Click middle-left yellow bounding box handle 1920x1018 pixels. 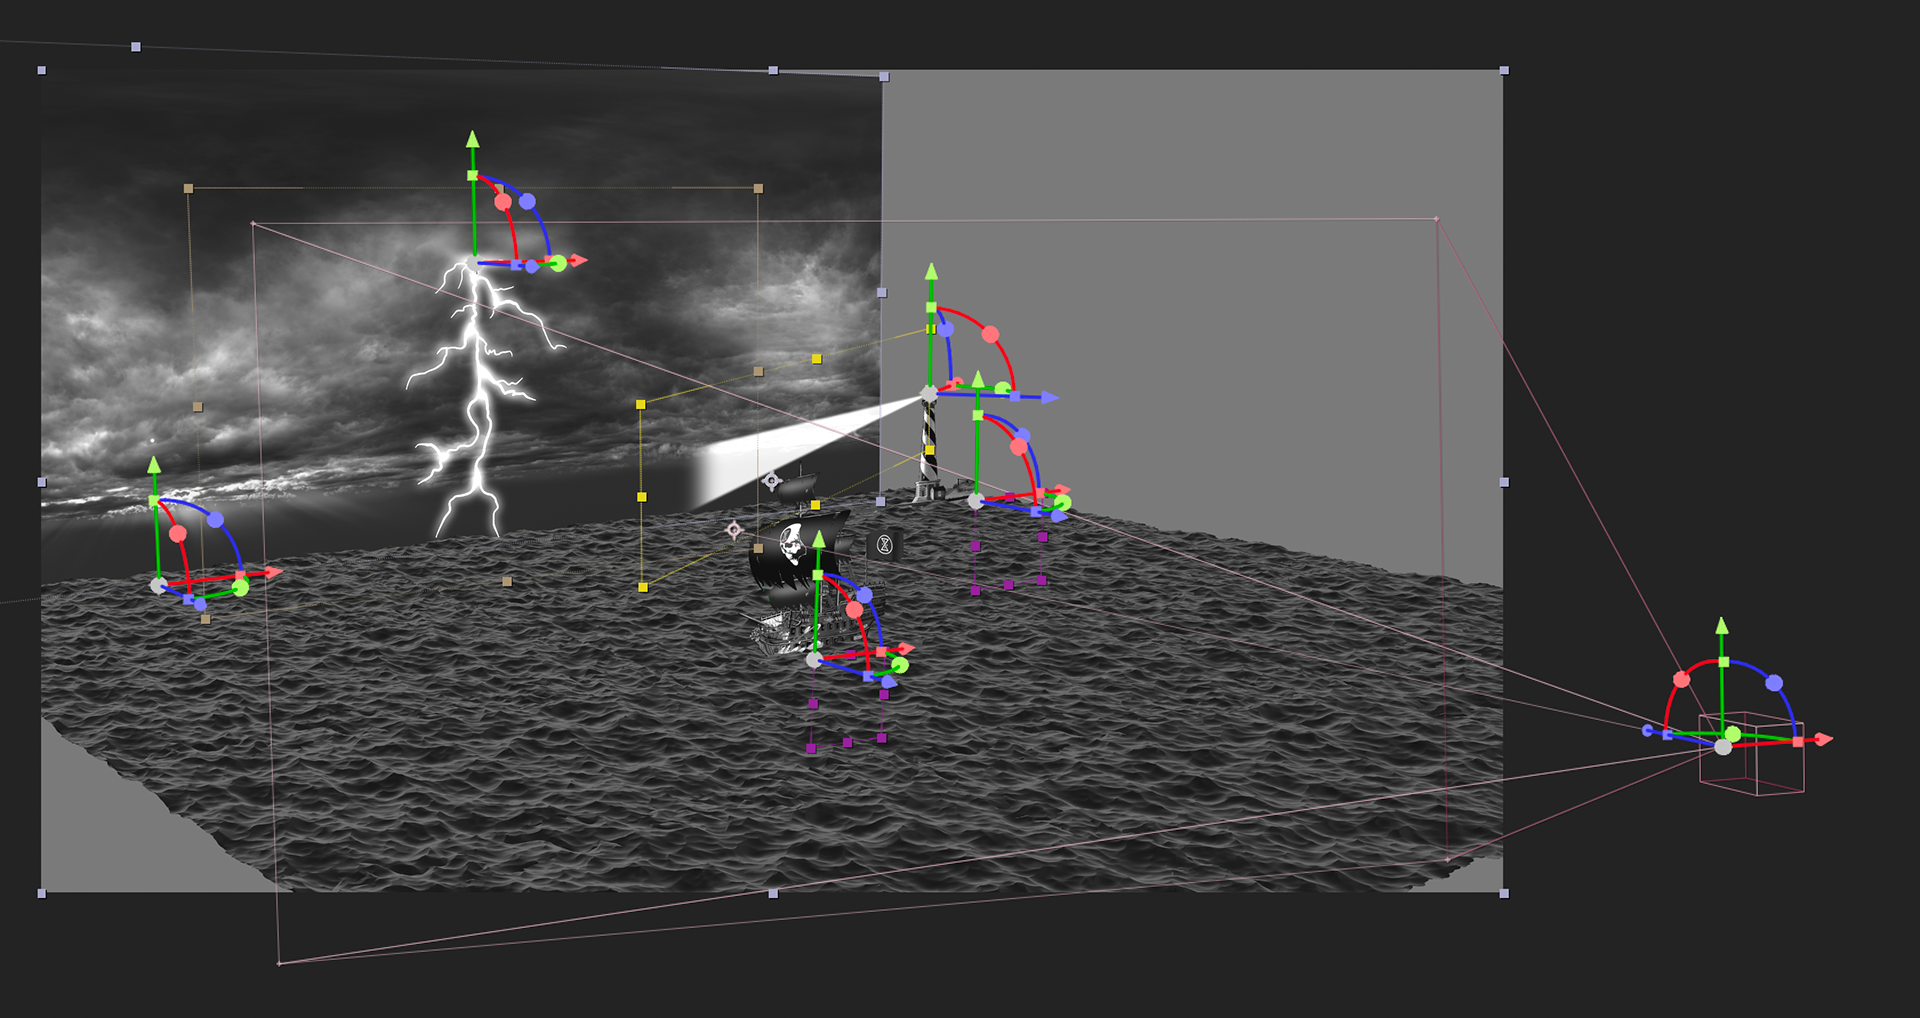[642, 497]
